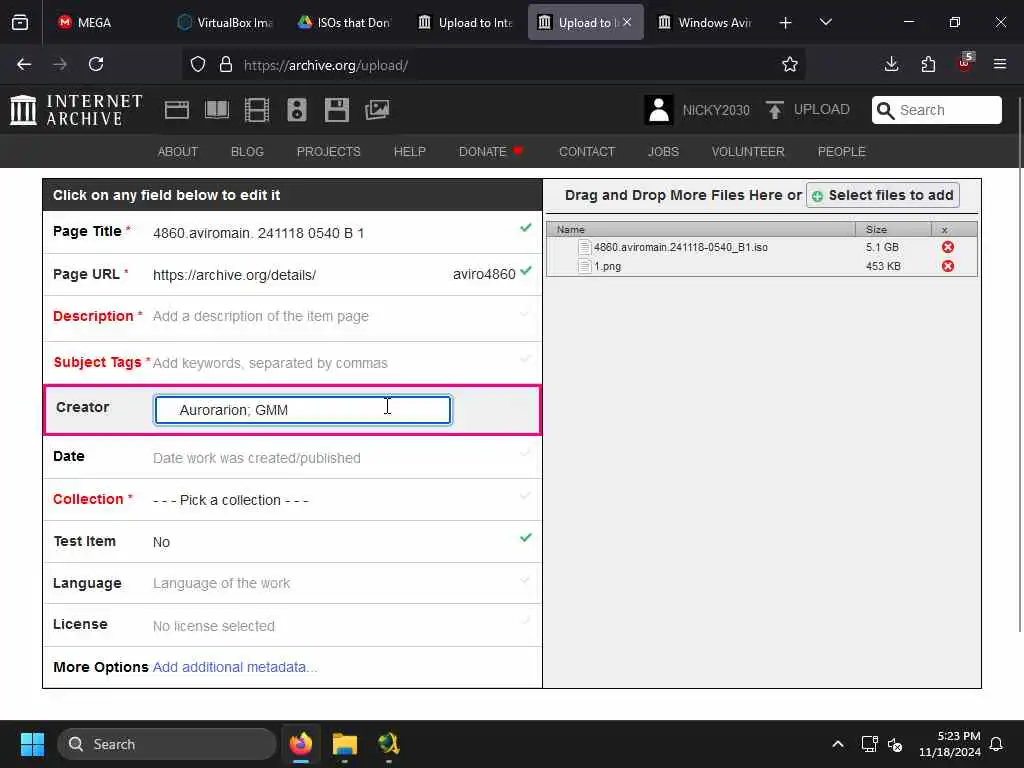Image resolution: width=1024 pixels, height=768 pixels.
Task: Open the Firefox application menu
Action: pos(1000,64)
